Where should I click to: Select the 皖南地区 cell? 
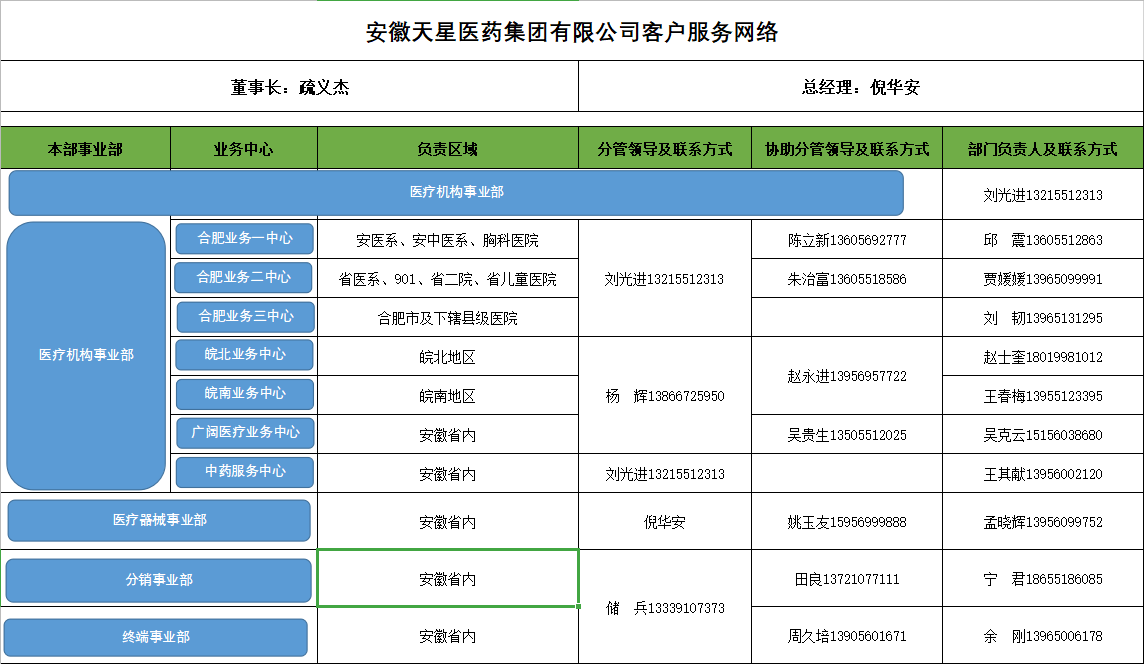448,396
